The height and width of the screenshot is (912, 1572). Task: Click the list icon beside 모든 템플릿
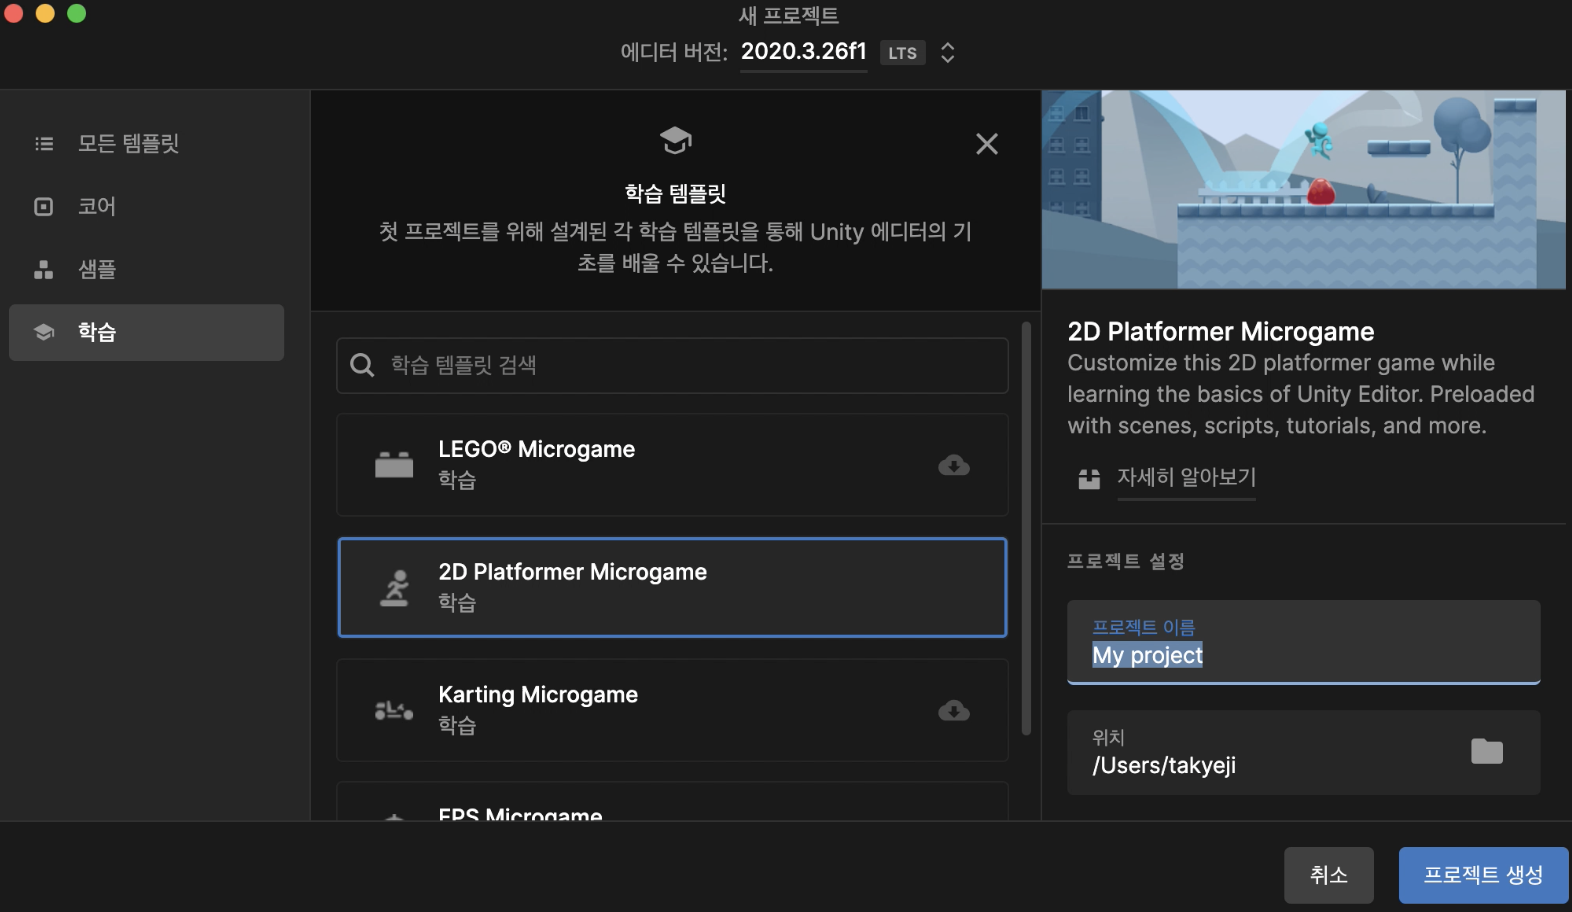point(44,143)
